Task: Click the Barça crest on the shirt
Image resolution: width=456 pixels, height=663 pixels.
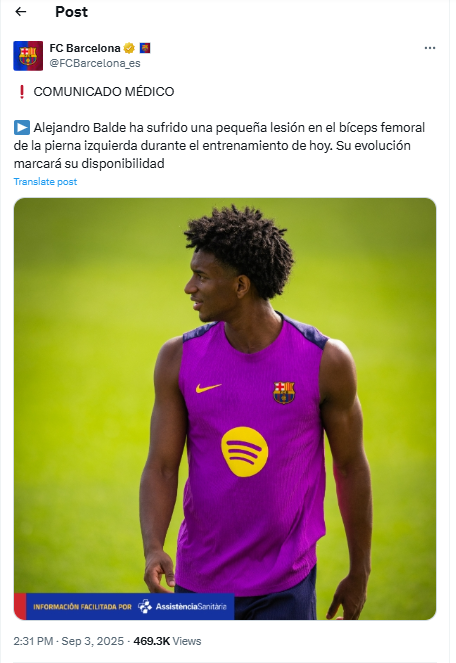Action: click(x=284, y=392)
